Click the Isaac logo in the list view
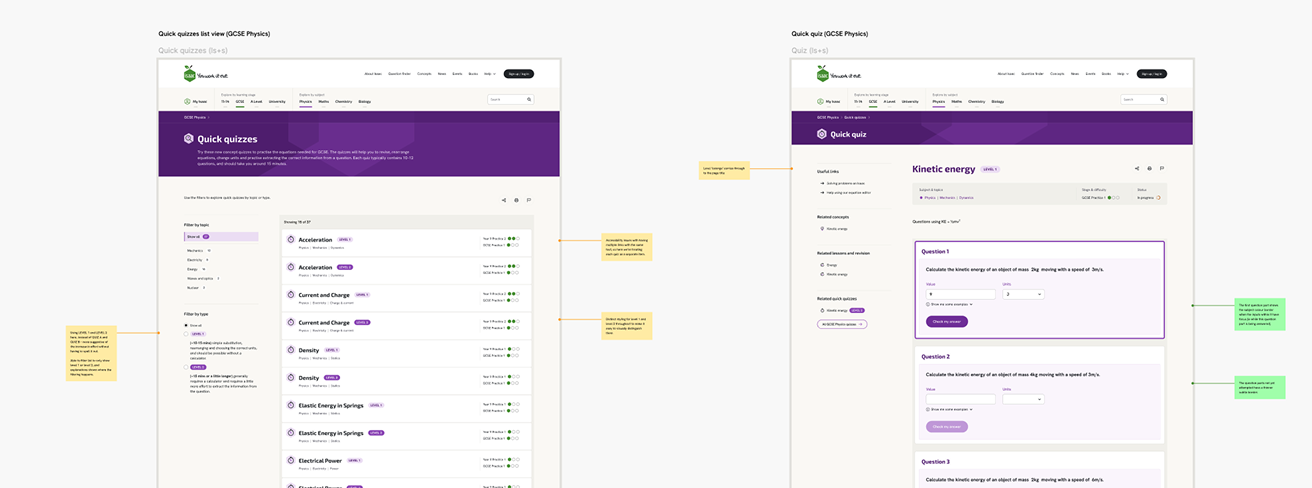1312x488 pixels. (190, 73)
